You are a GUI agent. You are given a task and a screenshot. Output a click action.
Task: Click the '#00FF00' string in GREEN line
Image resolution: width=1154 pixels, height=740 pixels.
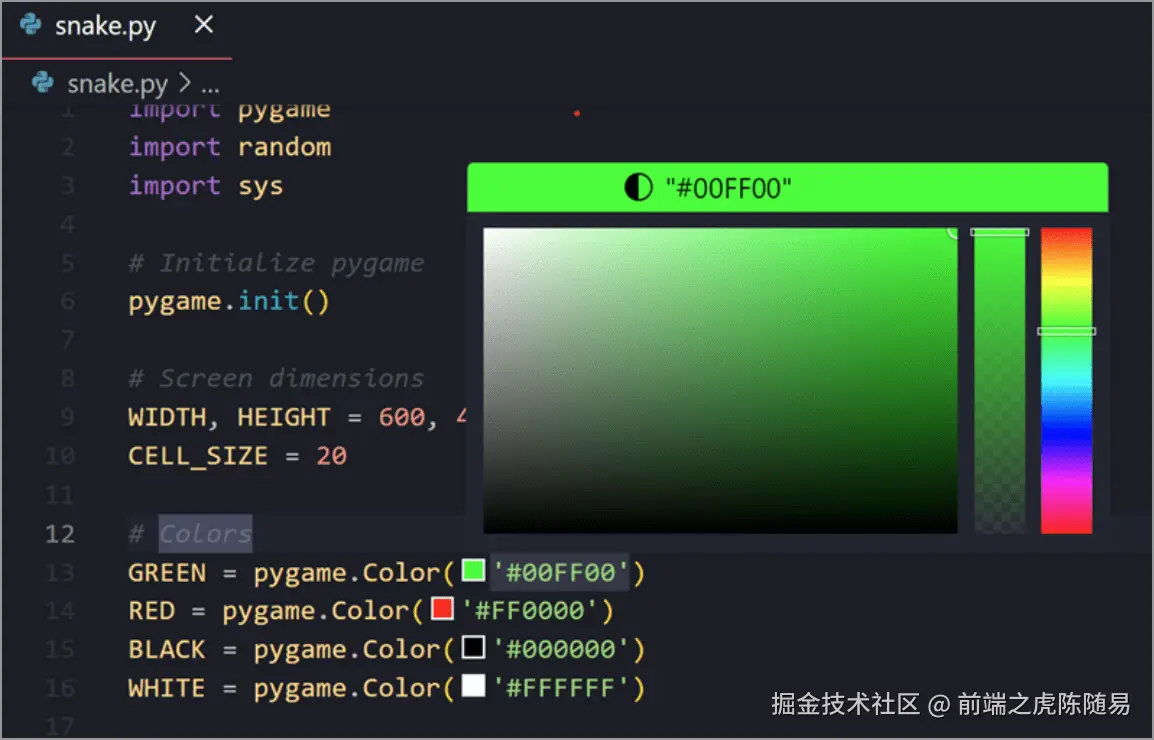coord(560,572)
